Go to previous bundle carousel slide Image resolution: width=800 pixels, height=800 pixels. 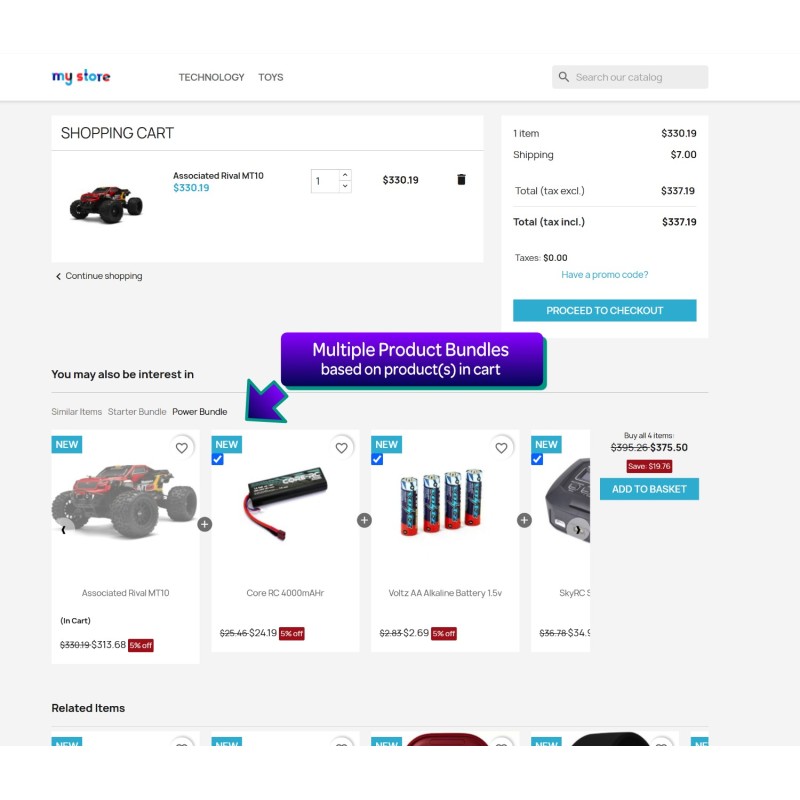pos(64,530)
